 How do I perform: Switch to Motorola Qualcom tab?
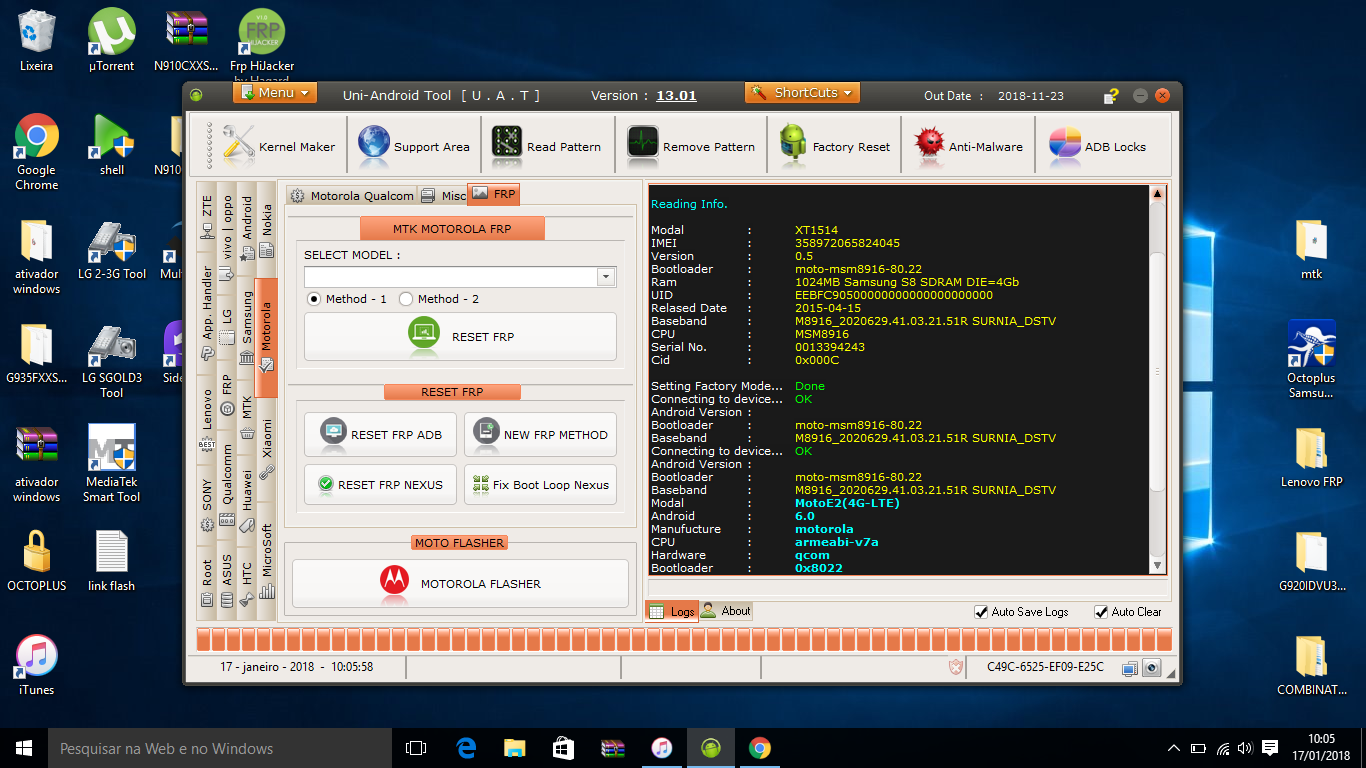click(351, 195)
